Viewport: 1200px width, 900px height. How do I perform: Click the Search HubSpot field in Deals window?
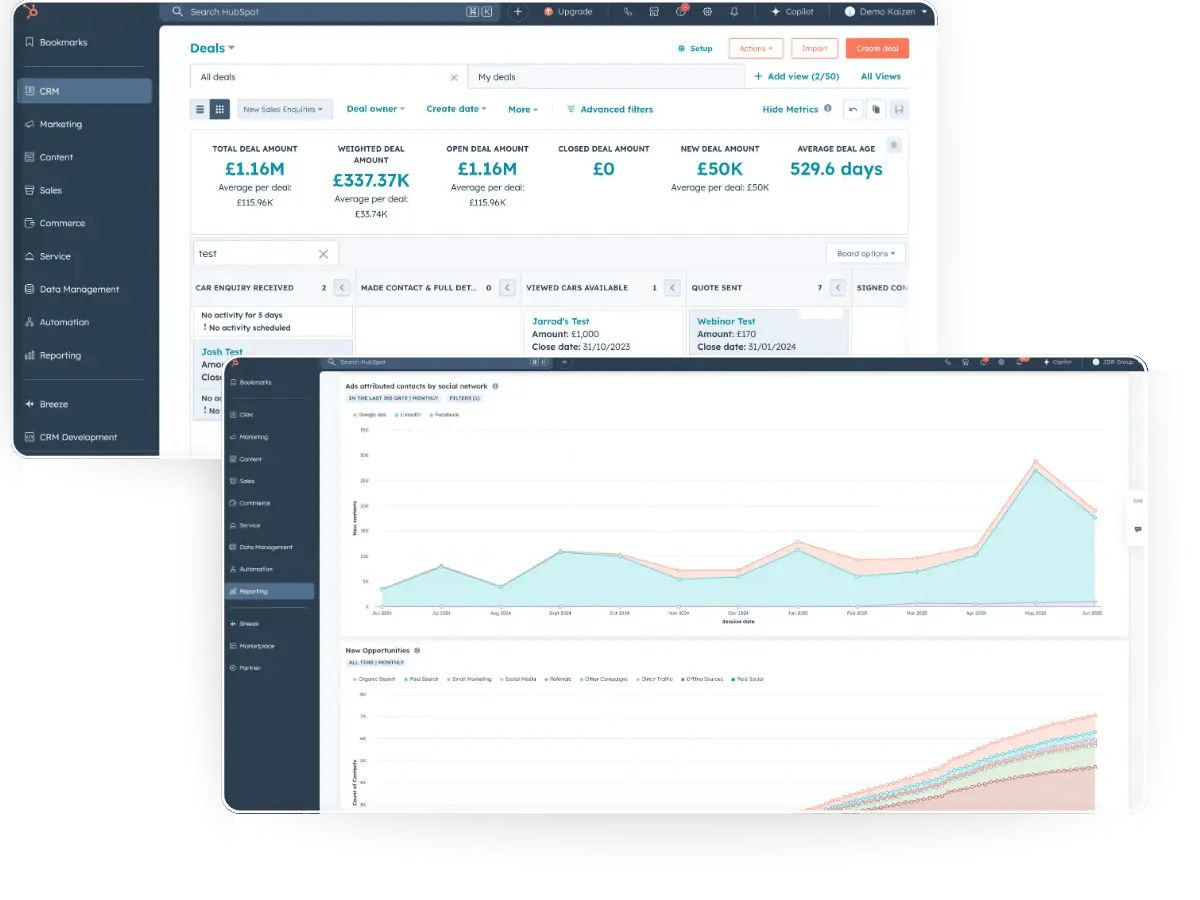[x=330, y=12]
